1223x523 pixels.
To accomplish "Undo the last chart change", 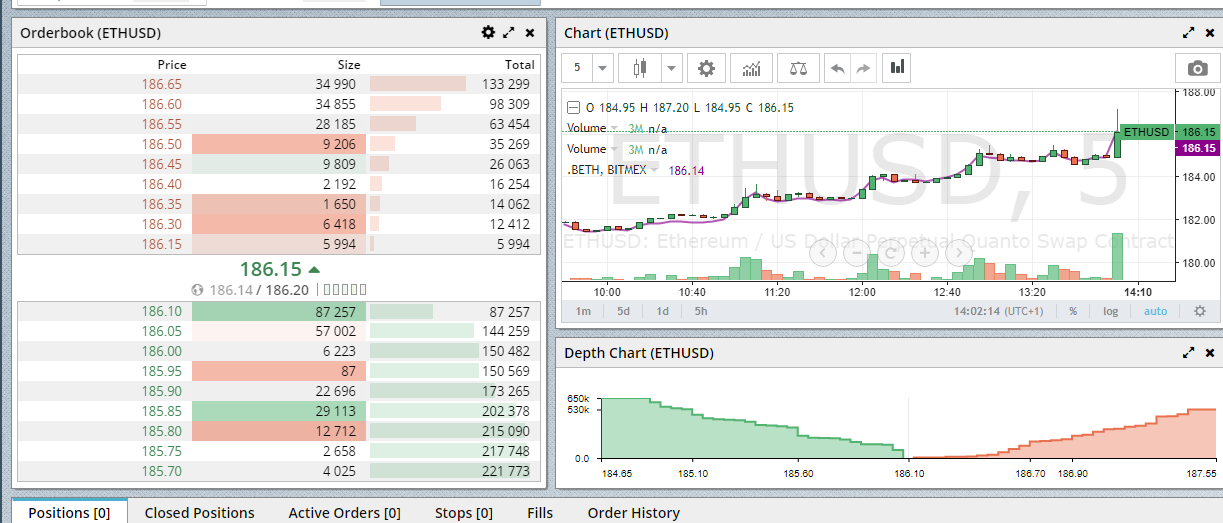I will click(837, 68).
